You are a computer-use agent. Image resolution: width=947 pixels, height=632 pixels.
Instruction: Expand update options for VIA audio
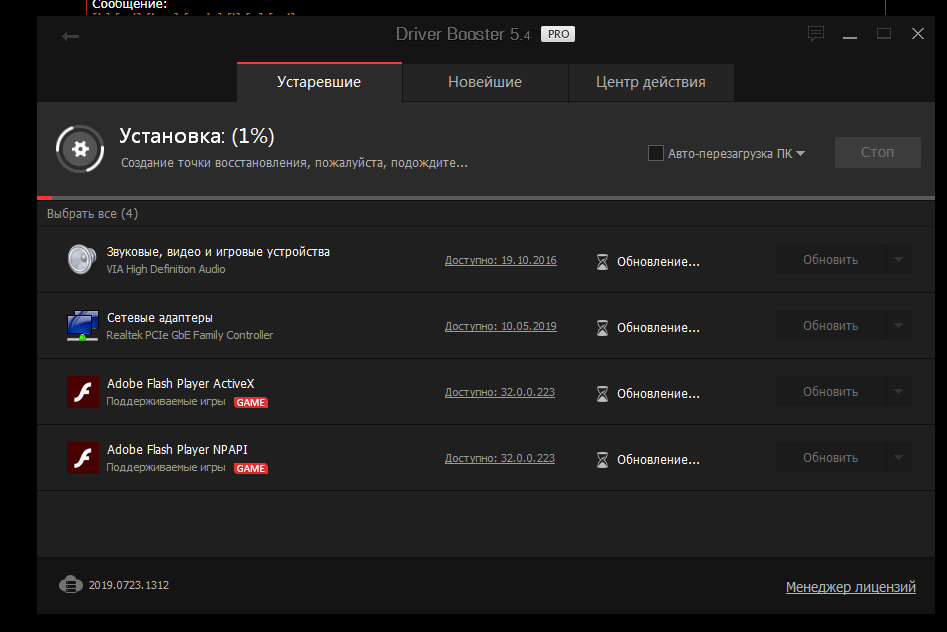(899, 260)
